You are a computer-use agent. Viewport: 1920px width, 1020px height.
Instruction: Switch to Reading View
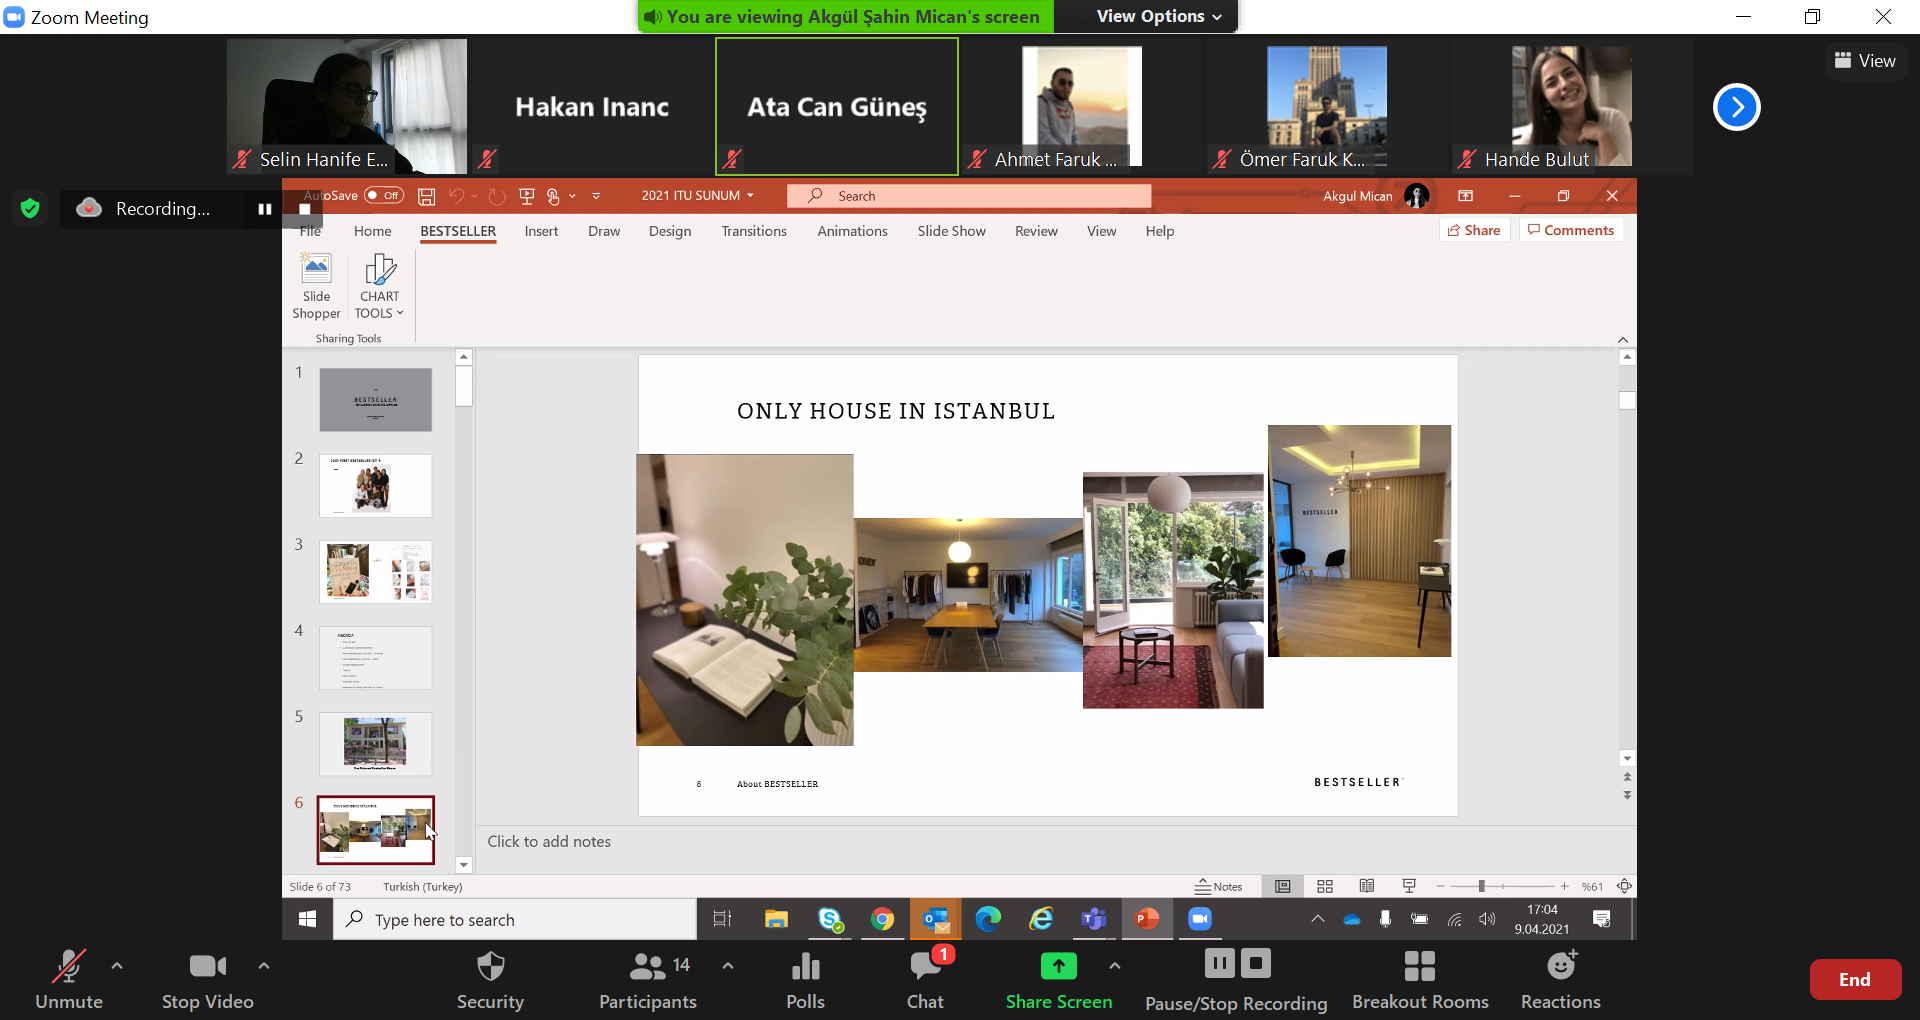tap(1367, 886)
